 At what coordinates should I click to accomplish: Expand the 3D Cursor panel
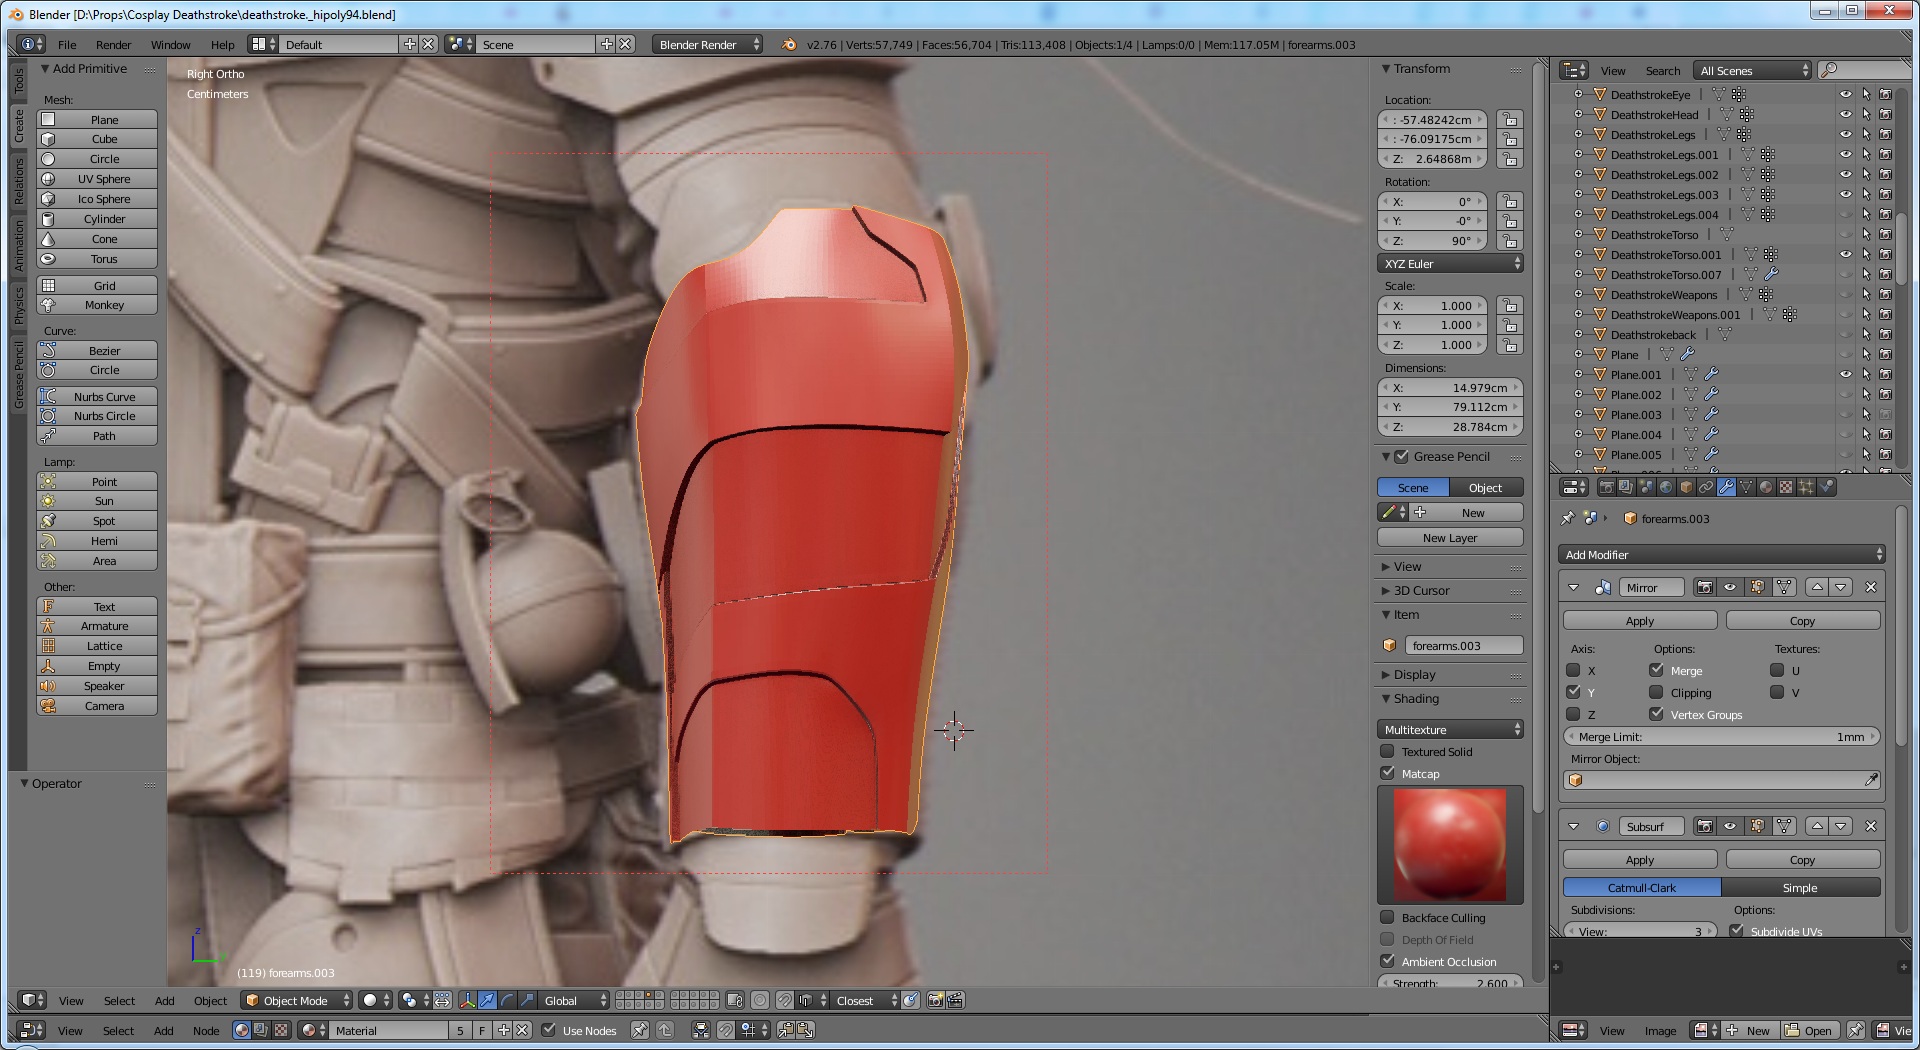click(x=1421, y=590)
